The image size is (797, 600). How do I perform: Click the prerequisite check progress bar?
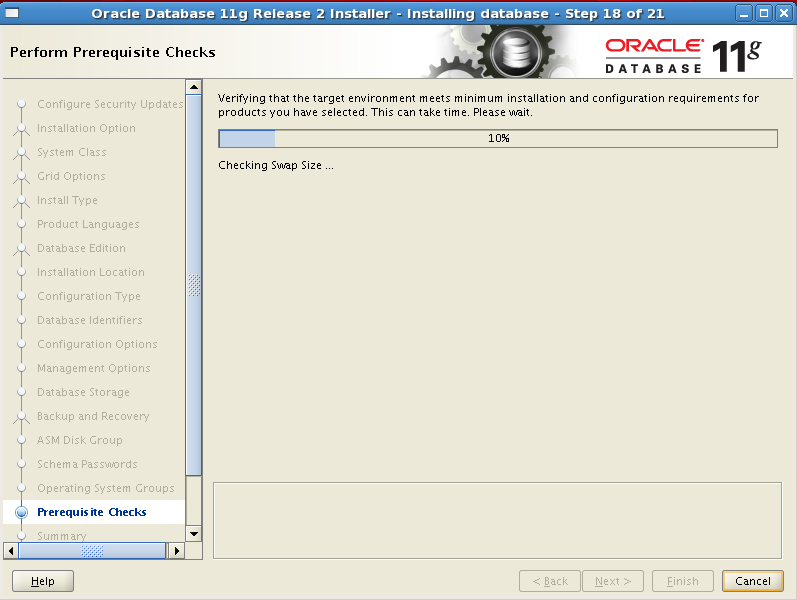click(x=497, y=139)
